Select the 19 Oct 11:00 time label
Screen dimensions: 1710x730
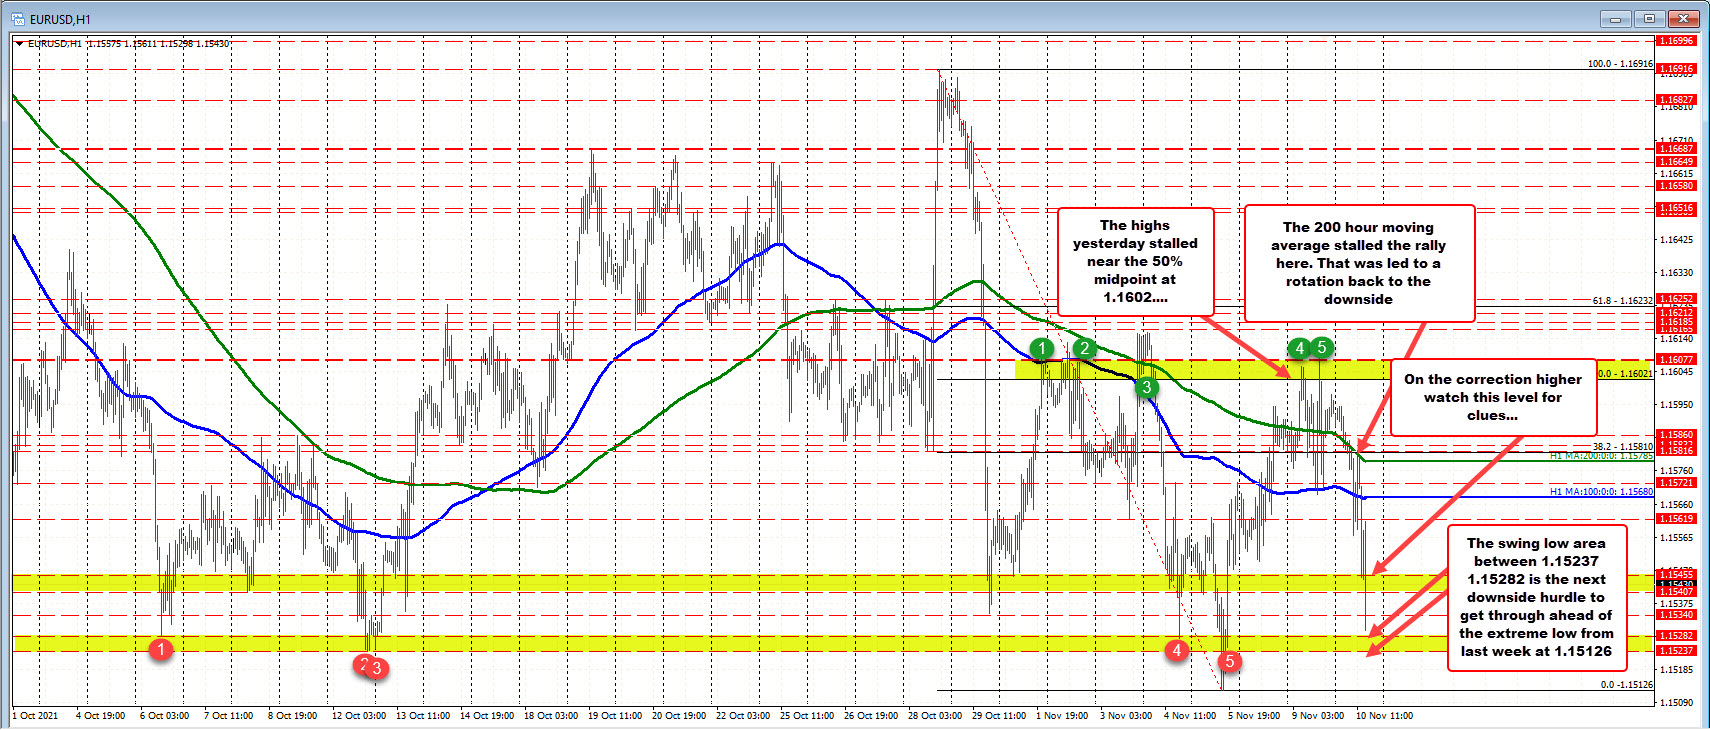[x=614, y=716]
